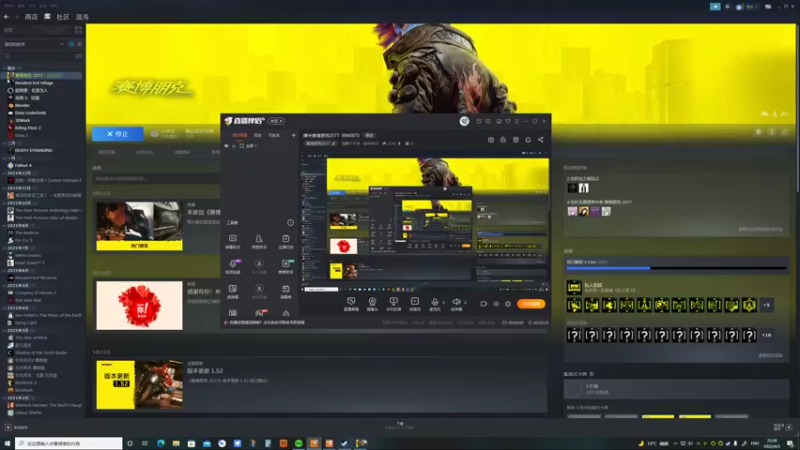Select Dota Underlords in library list
The image size is (800, 450).
[x=31, y=113]
